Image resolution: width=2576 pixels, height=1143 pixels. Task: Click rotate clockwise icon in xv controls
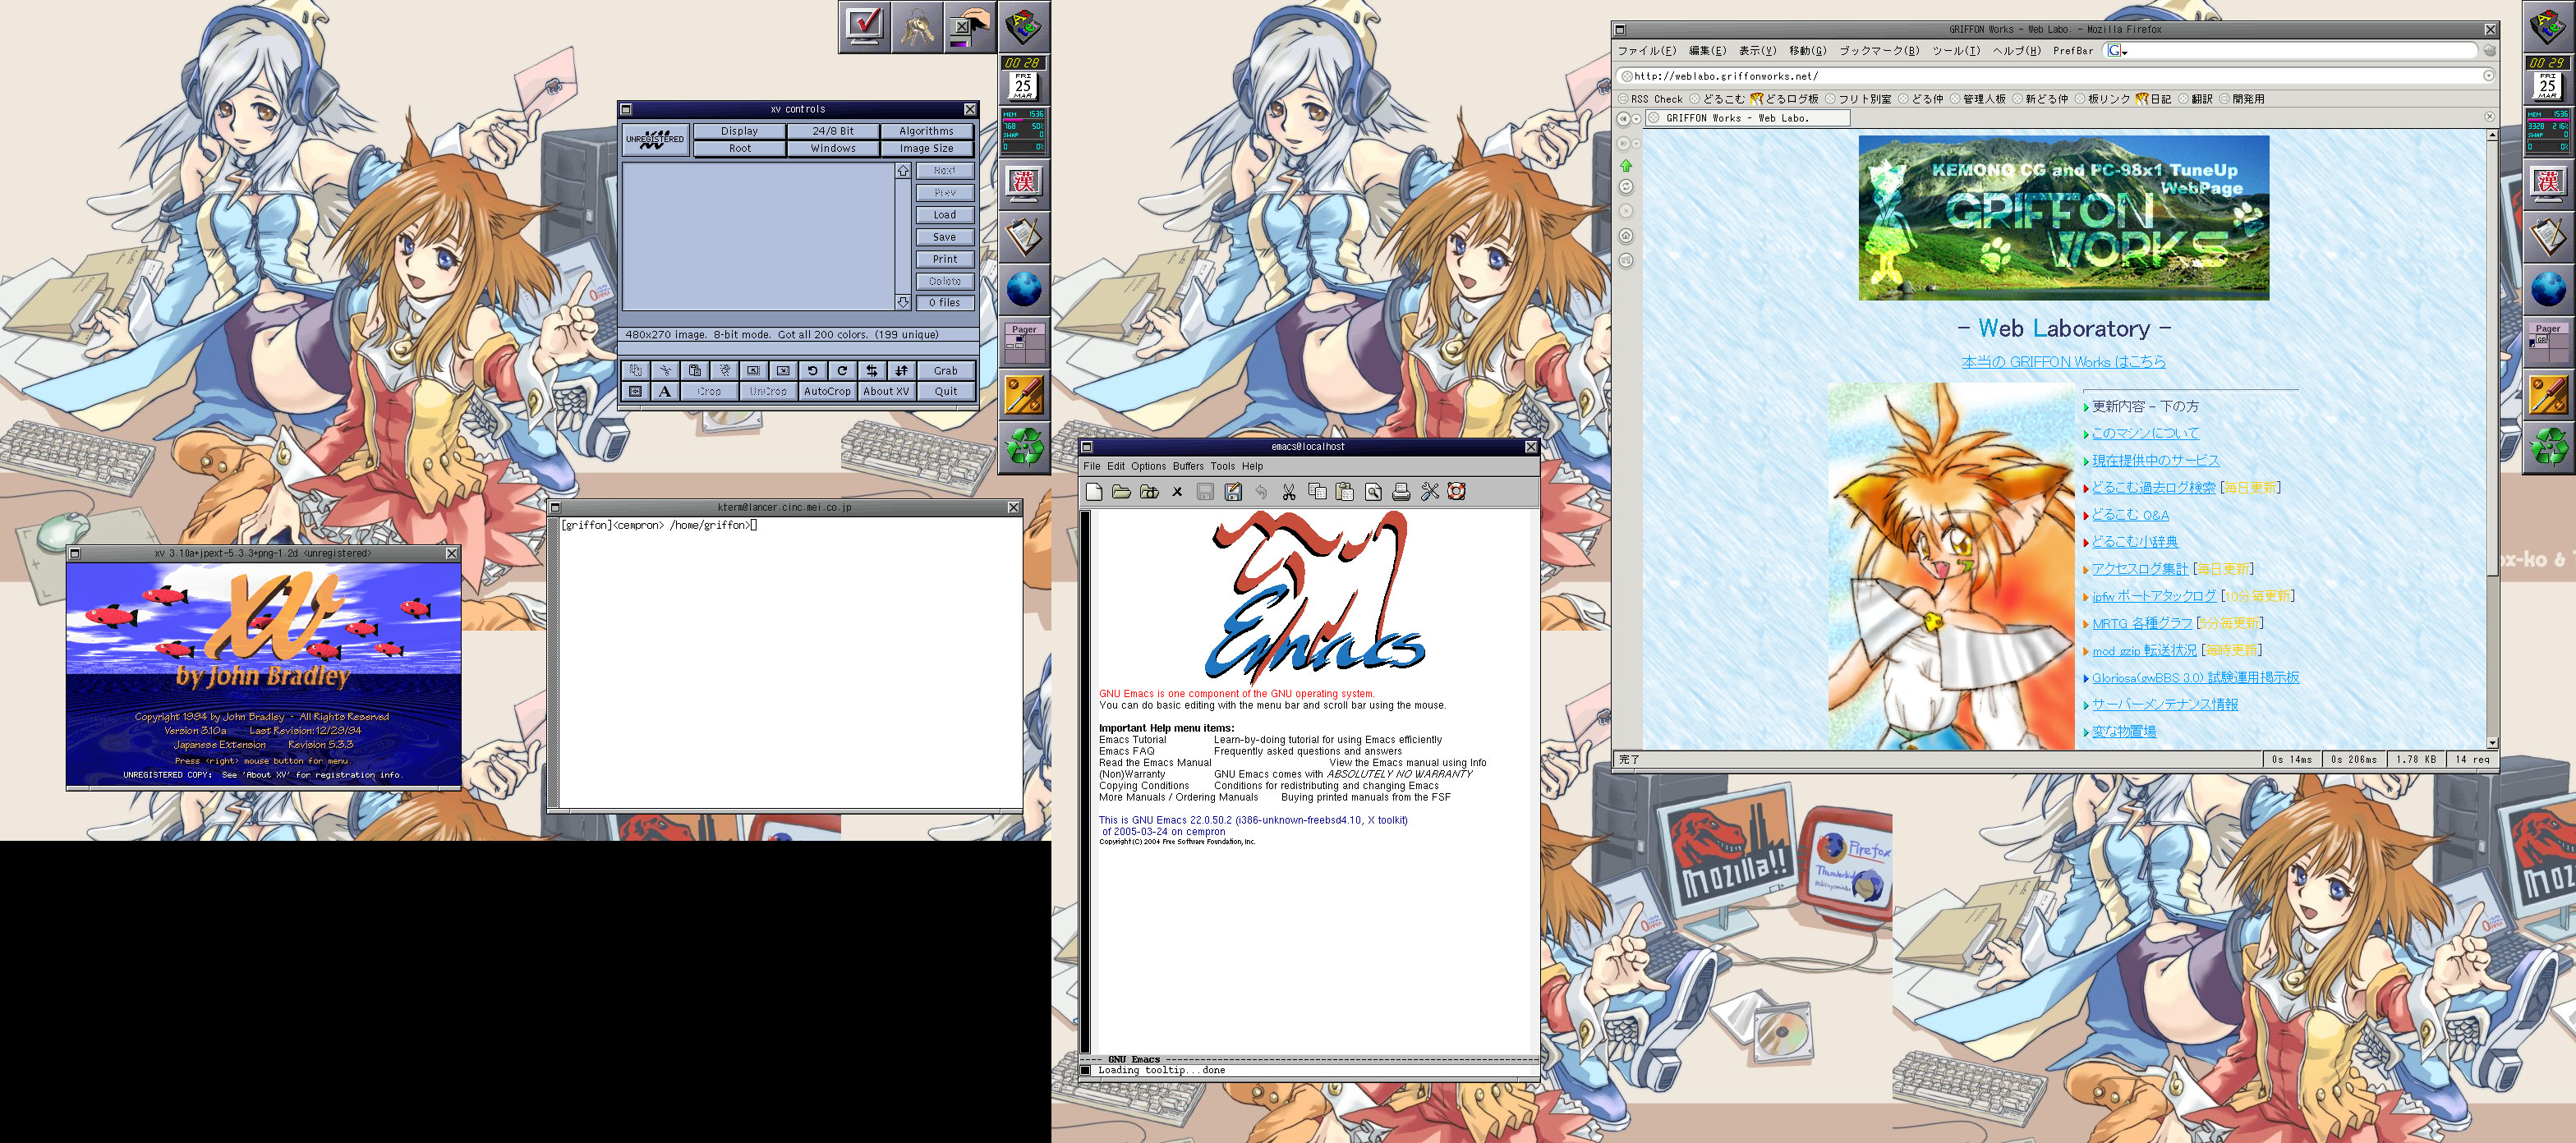(x=842, y=370)
